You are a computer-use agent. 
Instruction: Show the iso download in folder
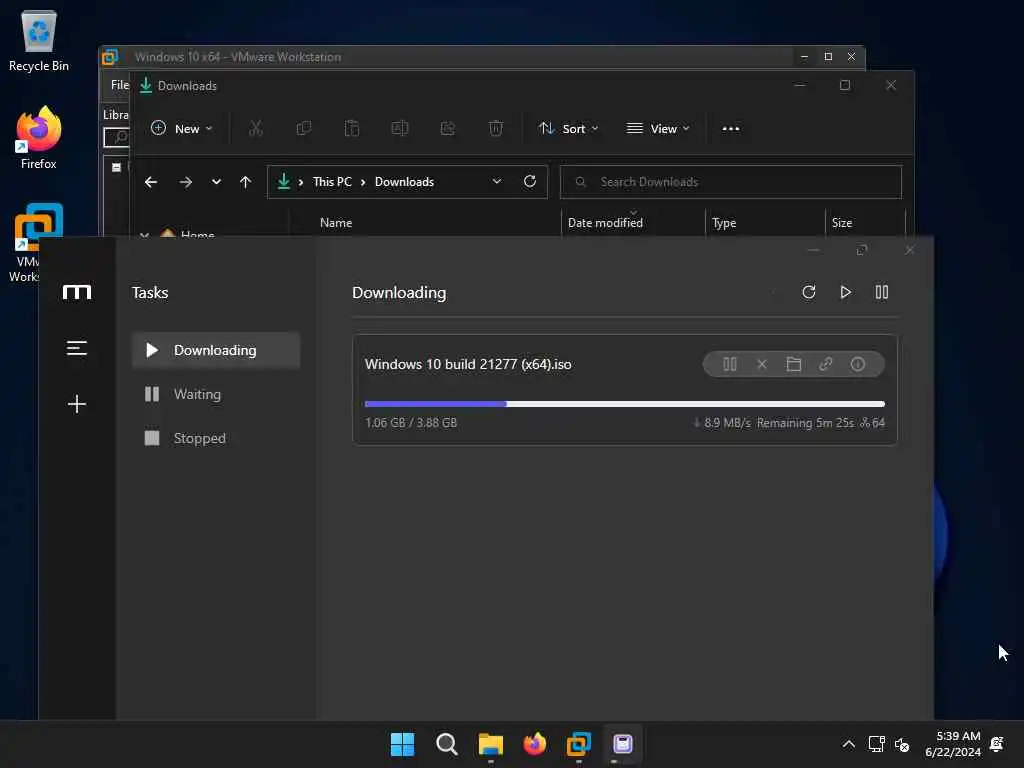pyautogui.click(x=793, y=364)
